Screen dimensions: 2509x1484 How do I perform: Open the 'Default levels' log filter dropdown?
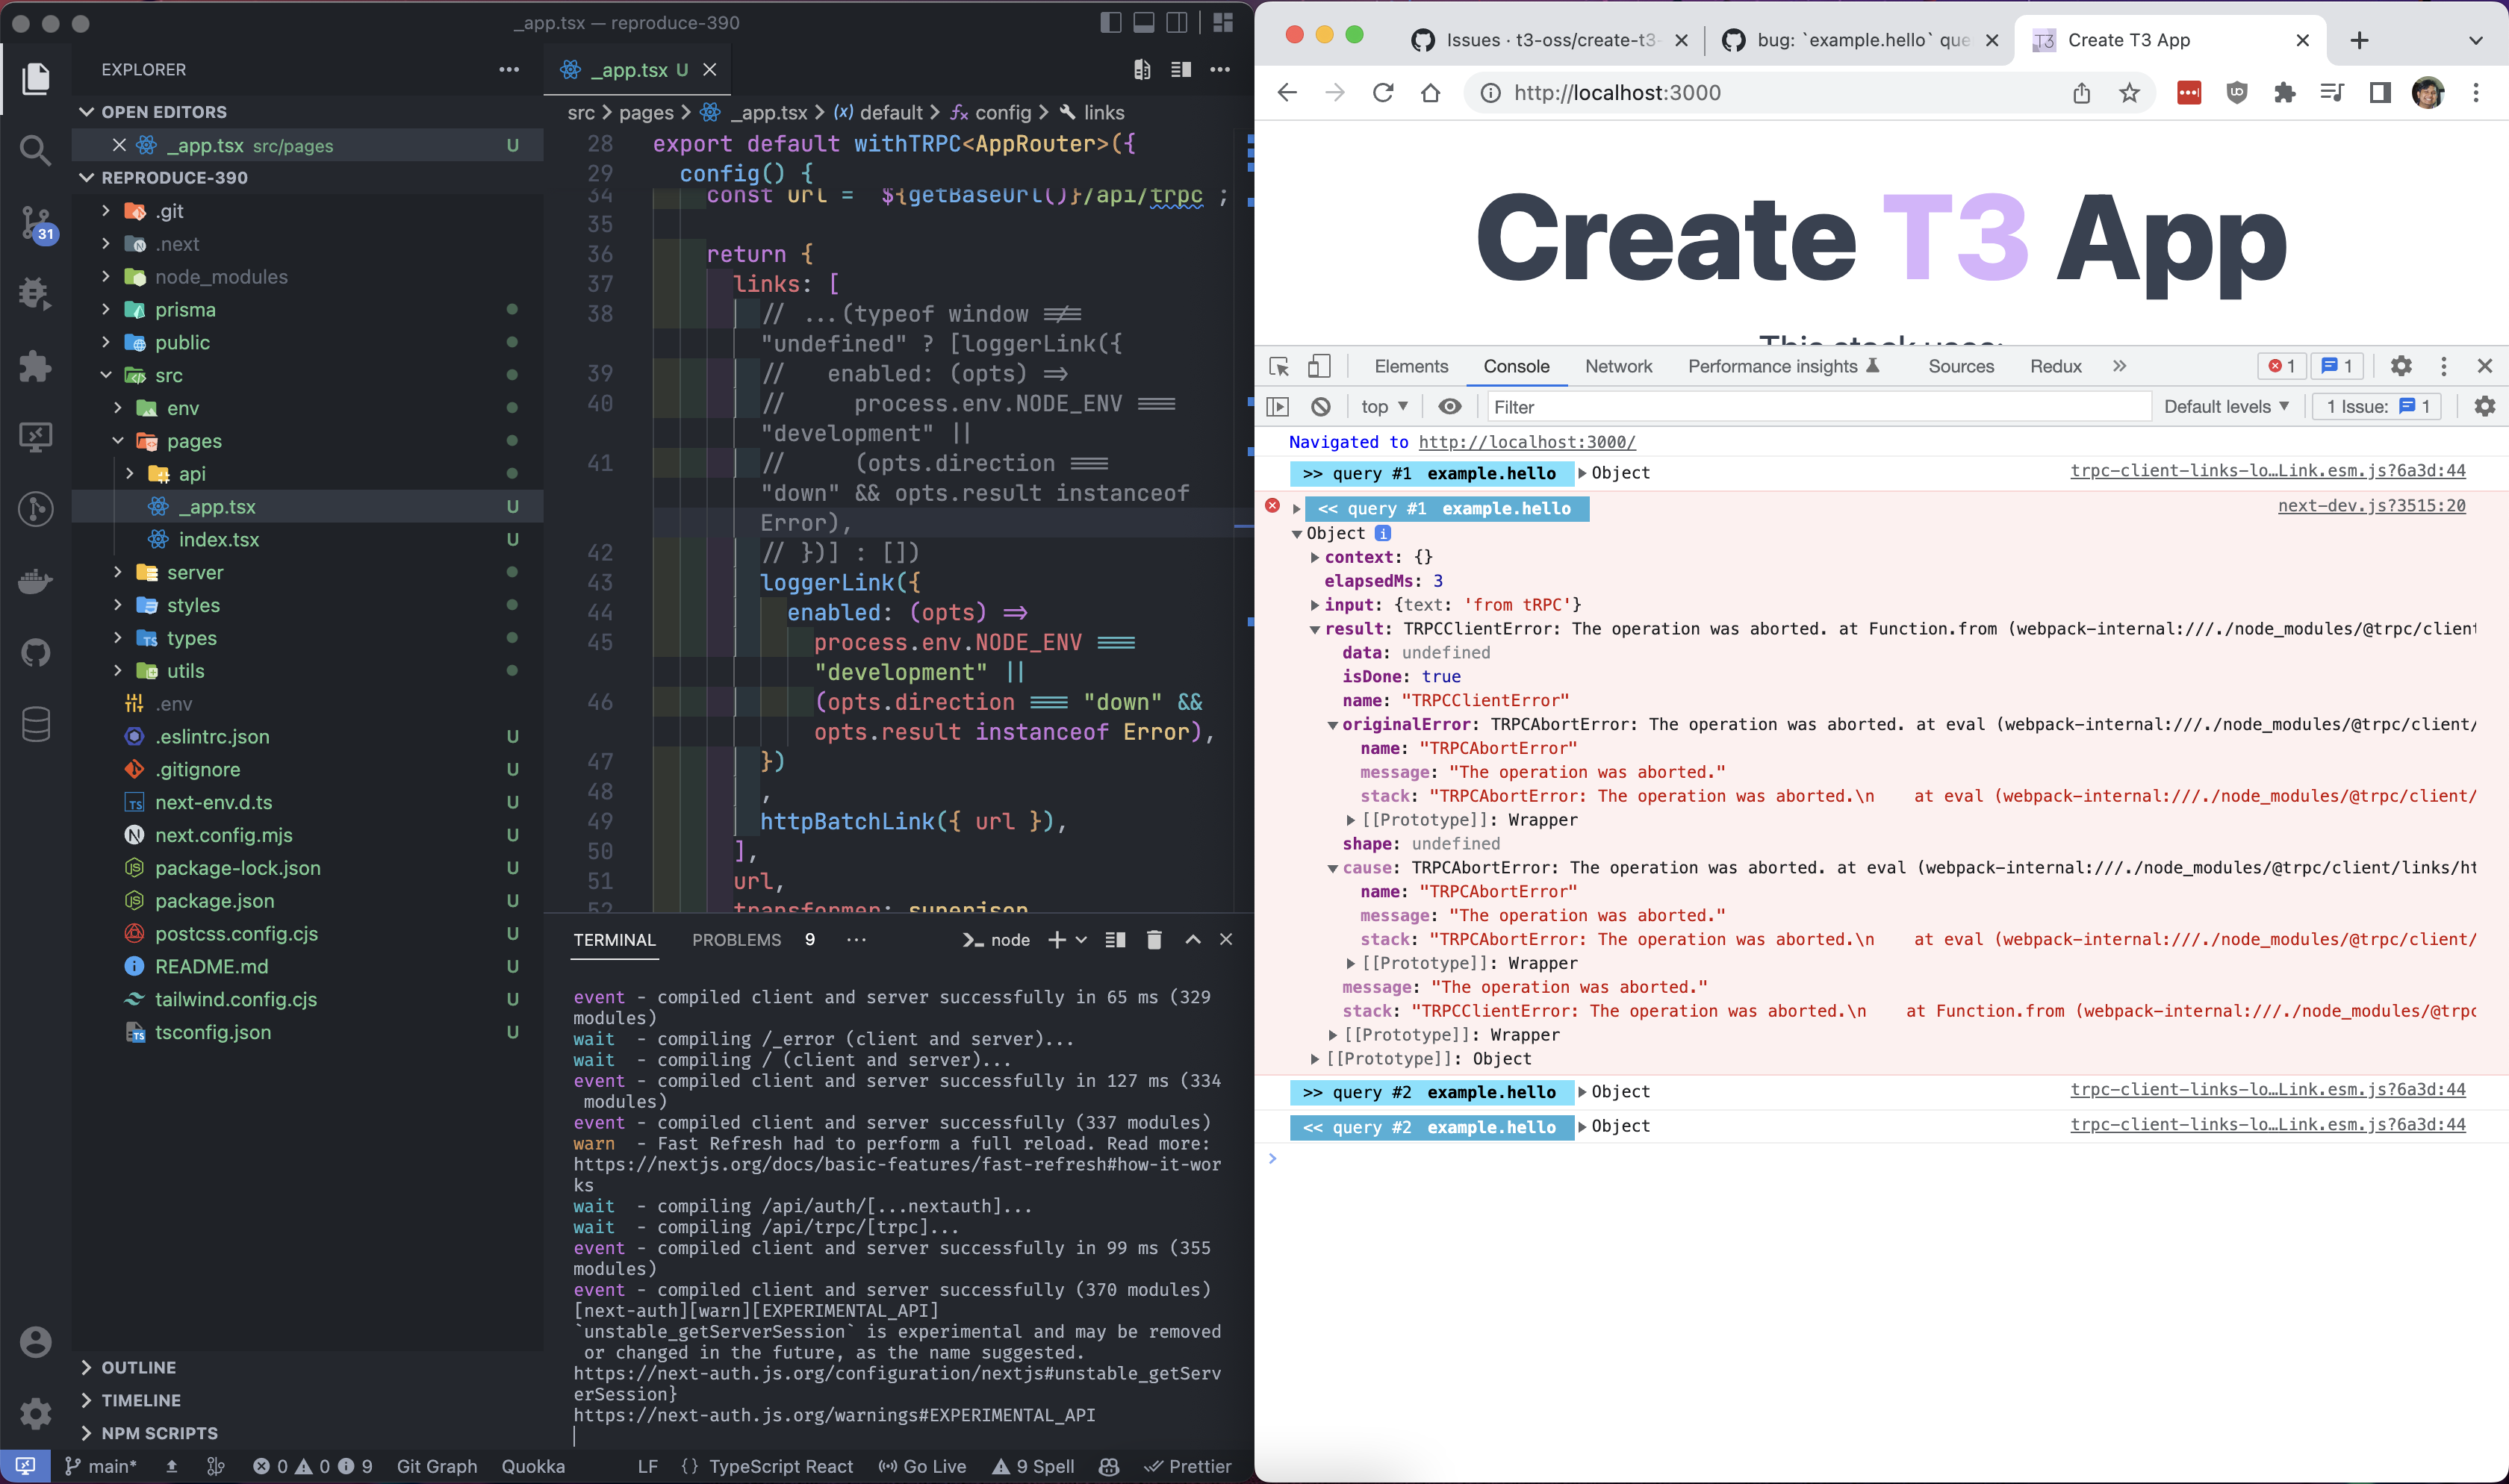point(2225,406)
